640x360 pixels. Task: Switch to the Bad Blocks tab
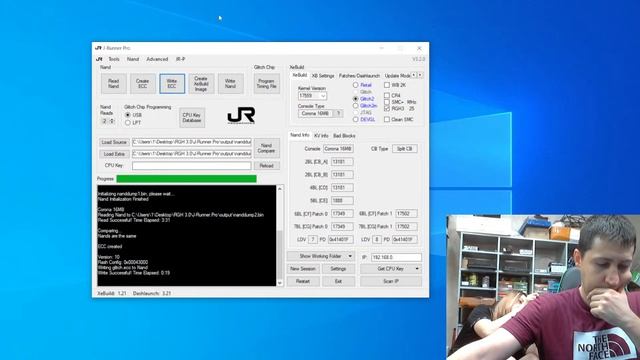tap(344, 136)
